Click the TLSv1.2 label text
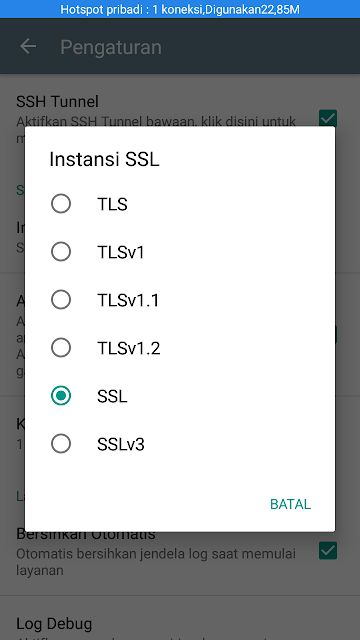Screen dimensions: 360x640 pos(129,348)
